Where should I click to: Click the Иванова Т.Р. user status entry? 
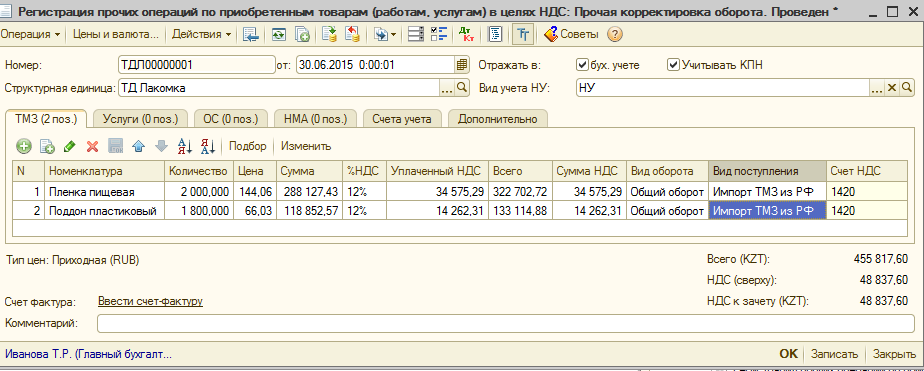tap(88, 354)
